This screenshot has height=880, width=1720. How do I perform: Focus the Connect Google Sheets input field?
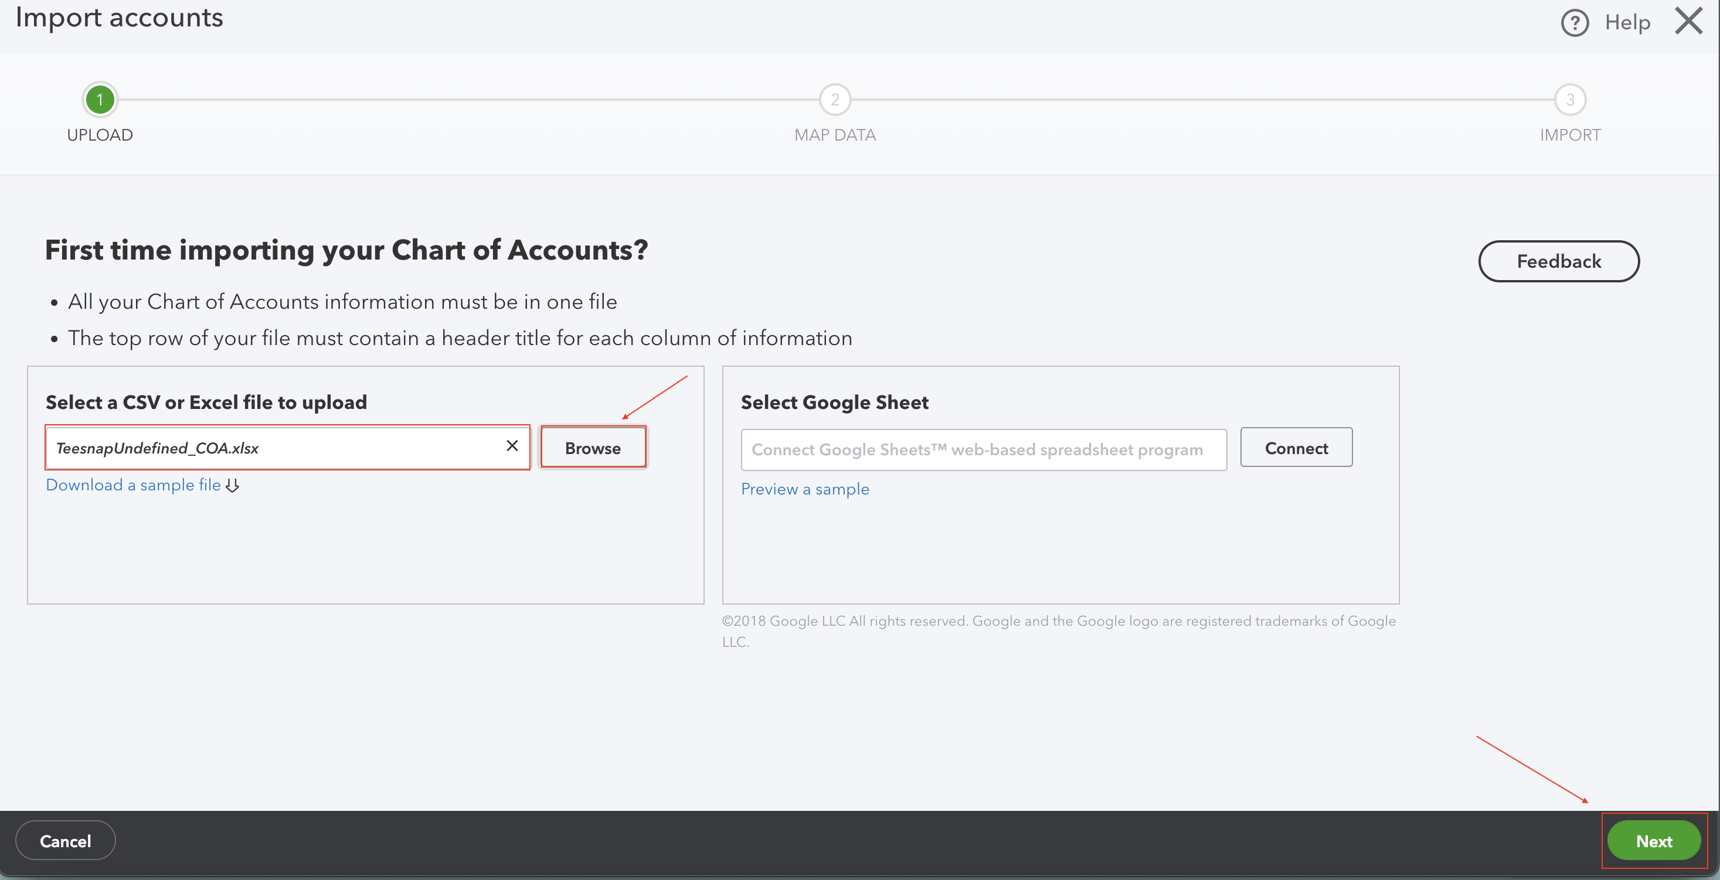[x=984, y=449]
